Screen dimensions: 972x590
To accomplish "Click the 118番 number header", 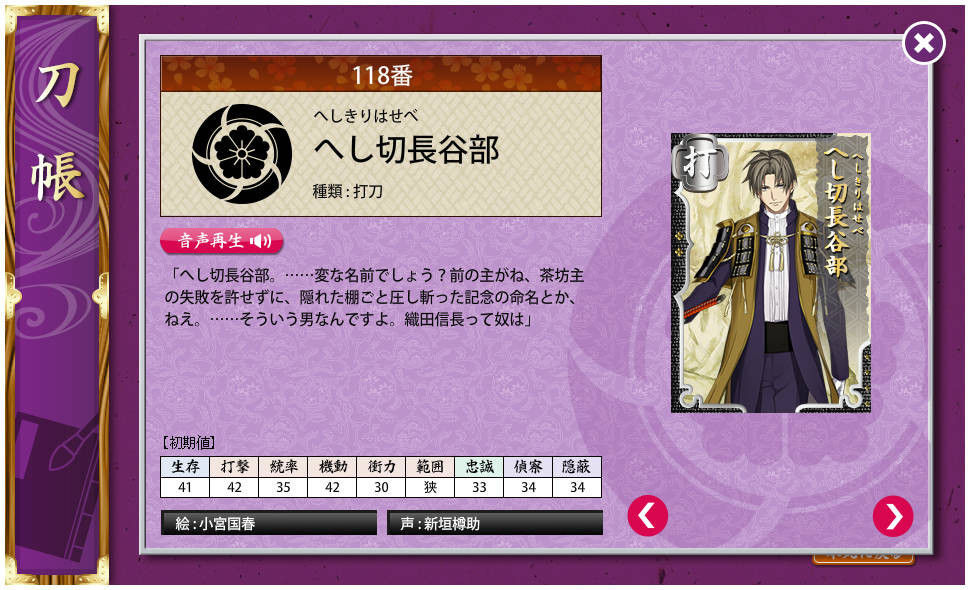I will (381, 74).
